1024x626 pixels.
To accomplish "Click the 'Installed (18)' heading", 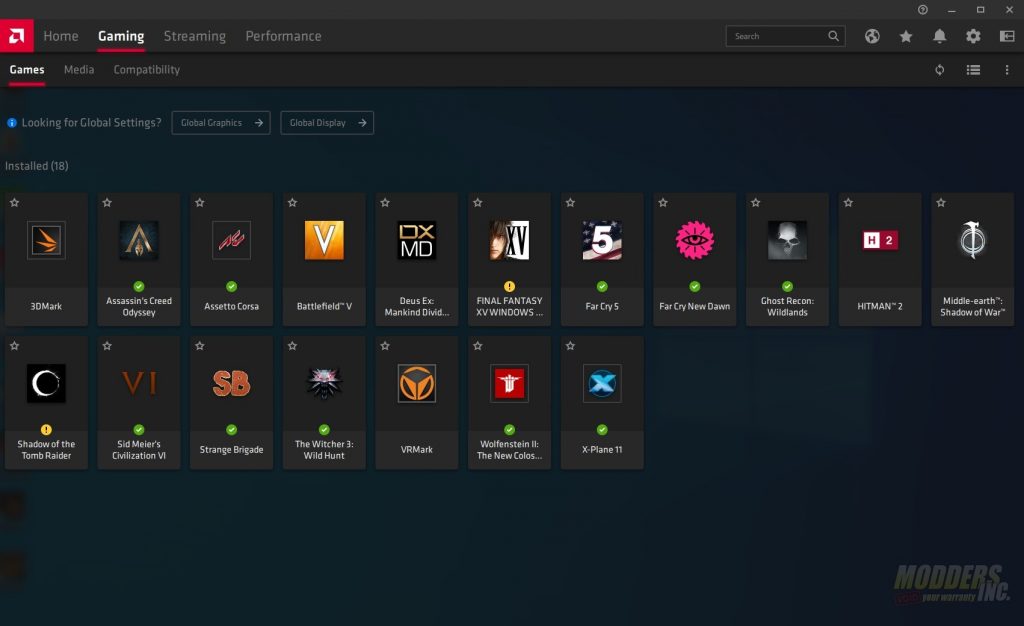I will (37, 166).
